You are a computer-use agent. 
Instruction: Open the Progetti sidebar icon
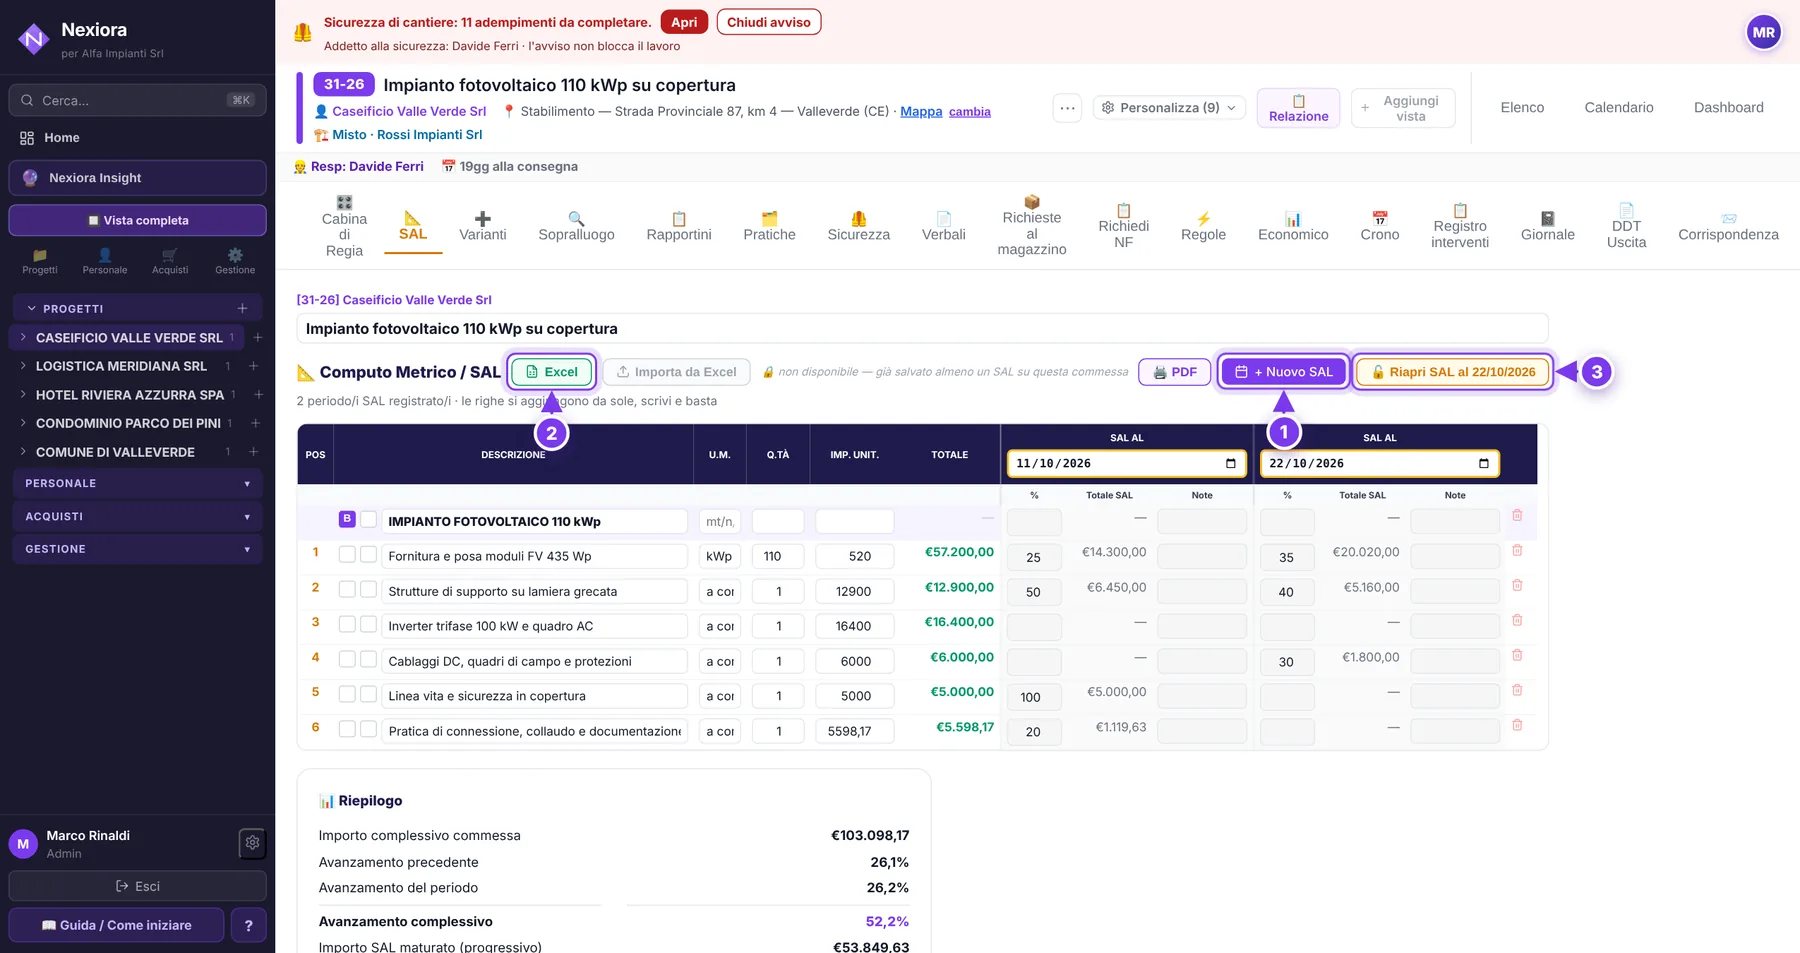[40, 261]
